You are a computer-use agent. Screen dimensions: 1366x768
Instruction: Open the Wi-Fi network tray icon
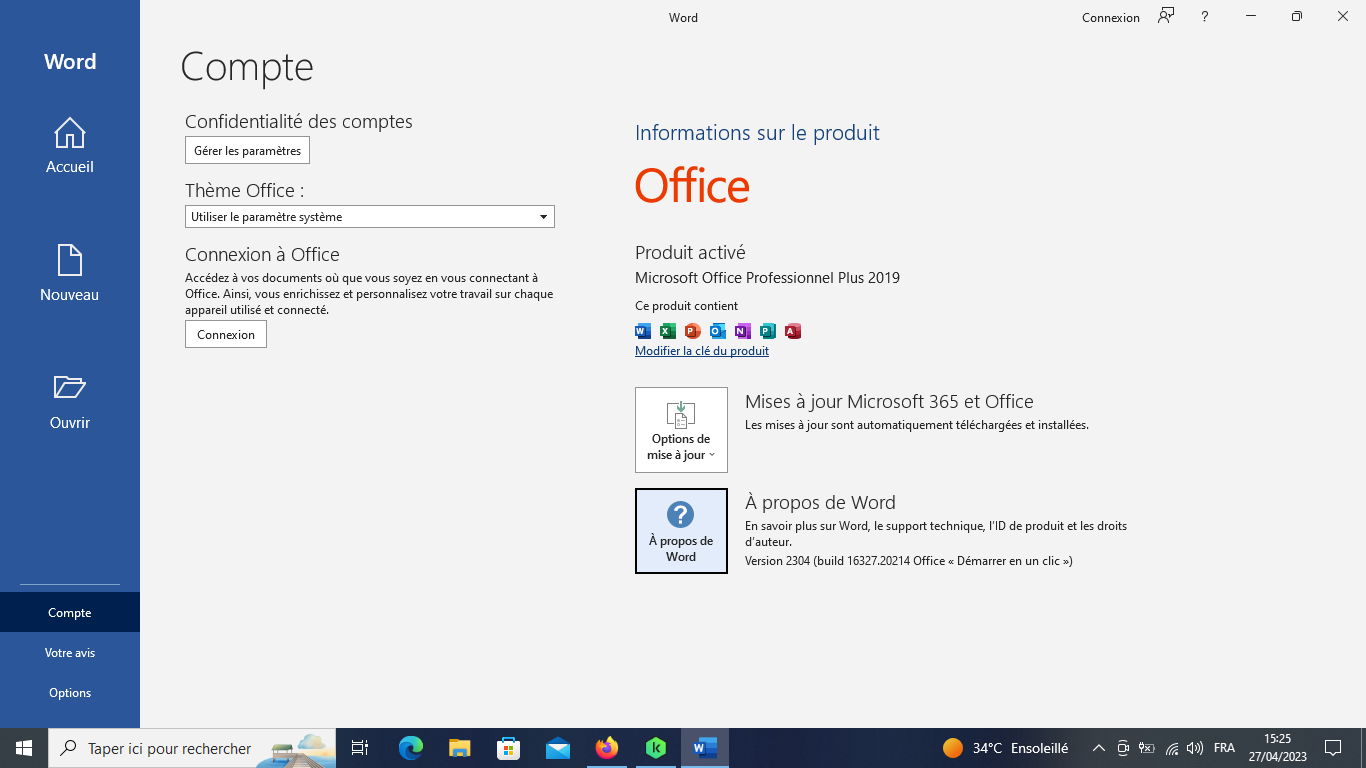click(x=1172, y=748)
